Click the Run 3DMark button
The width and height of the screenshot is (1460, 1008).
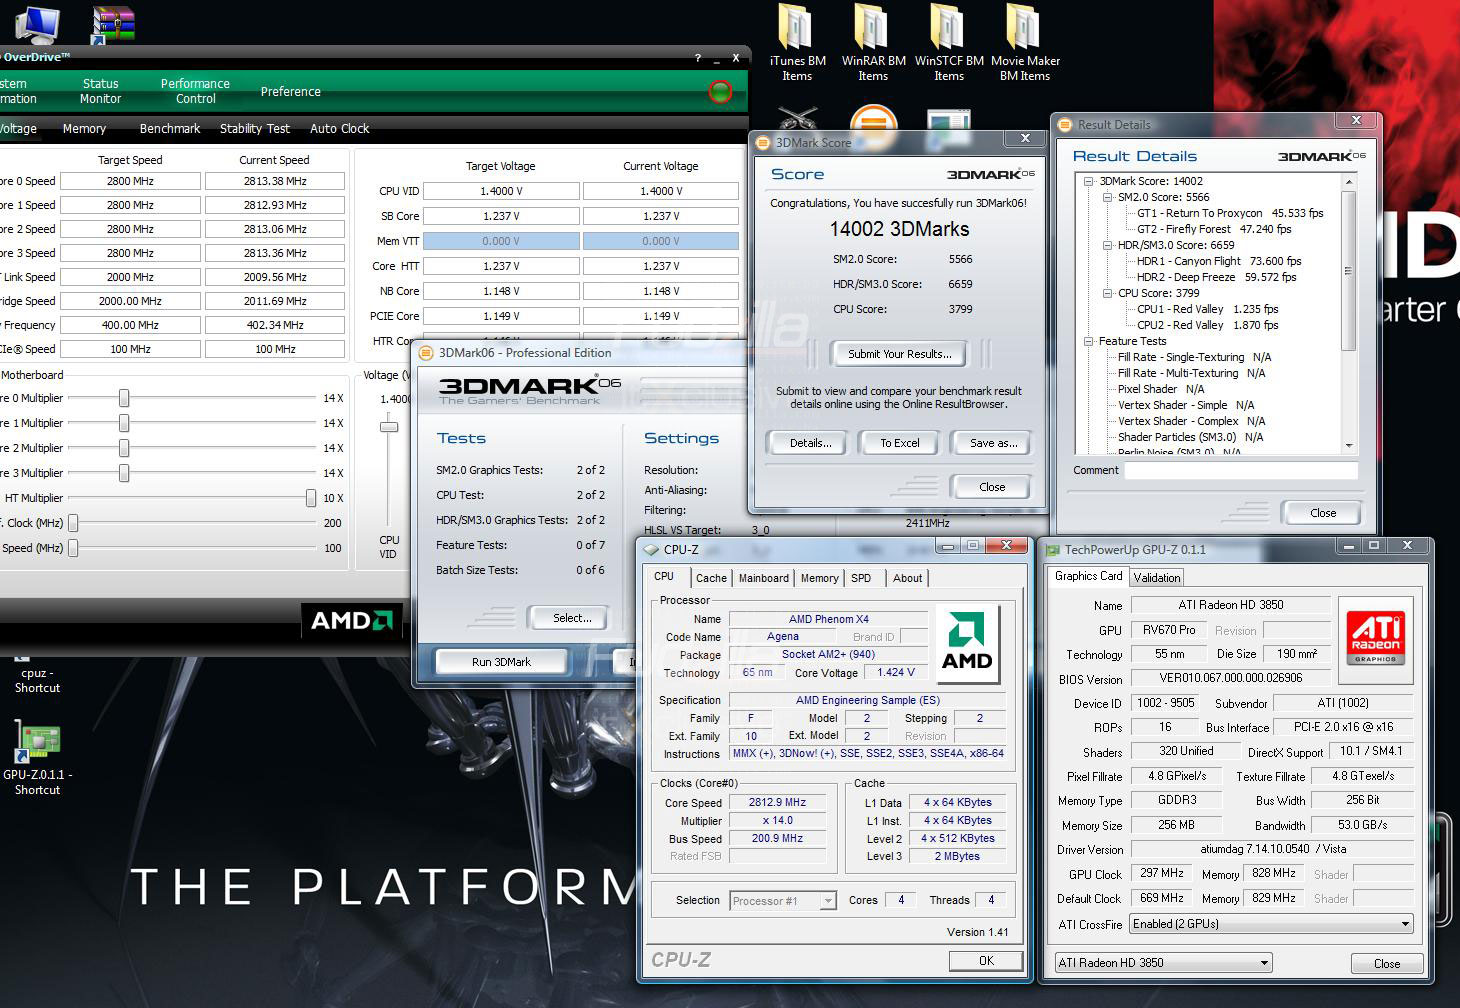coord(501,662)
